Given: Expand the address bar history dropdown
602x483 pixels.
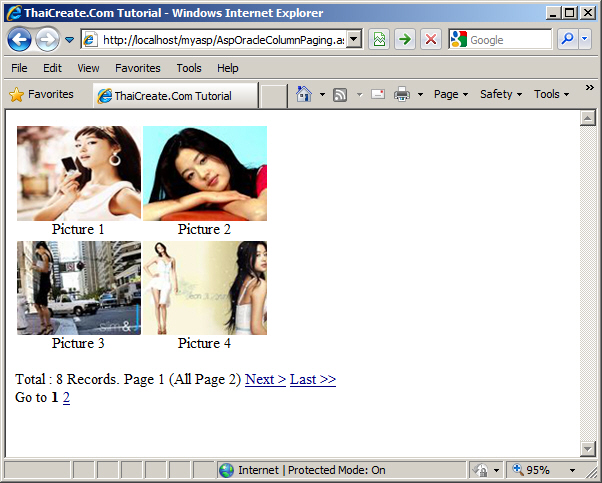Looking at the screenshot, I should [354, 40].
